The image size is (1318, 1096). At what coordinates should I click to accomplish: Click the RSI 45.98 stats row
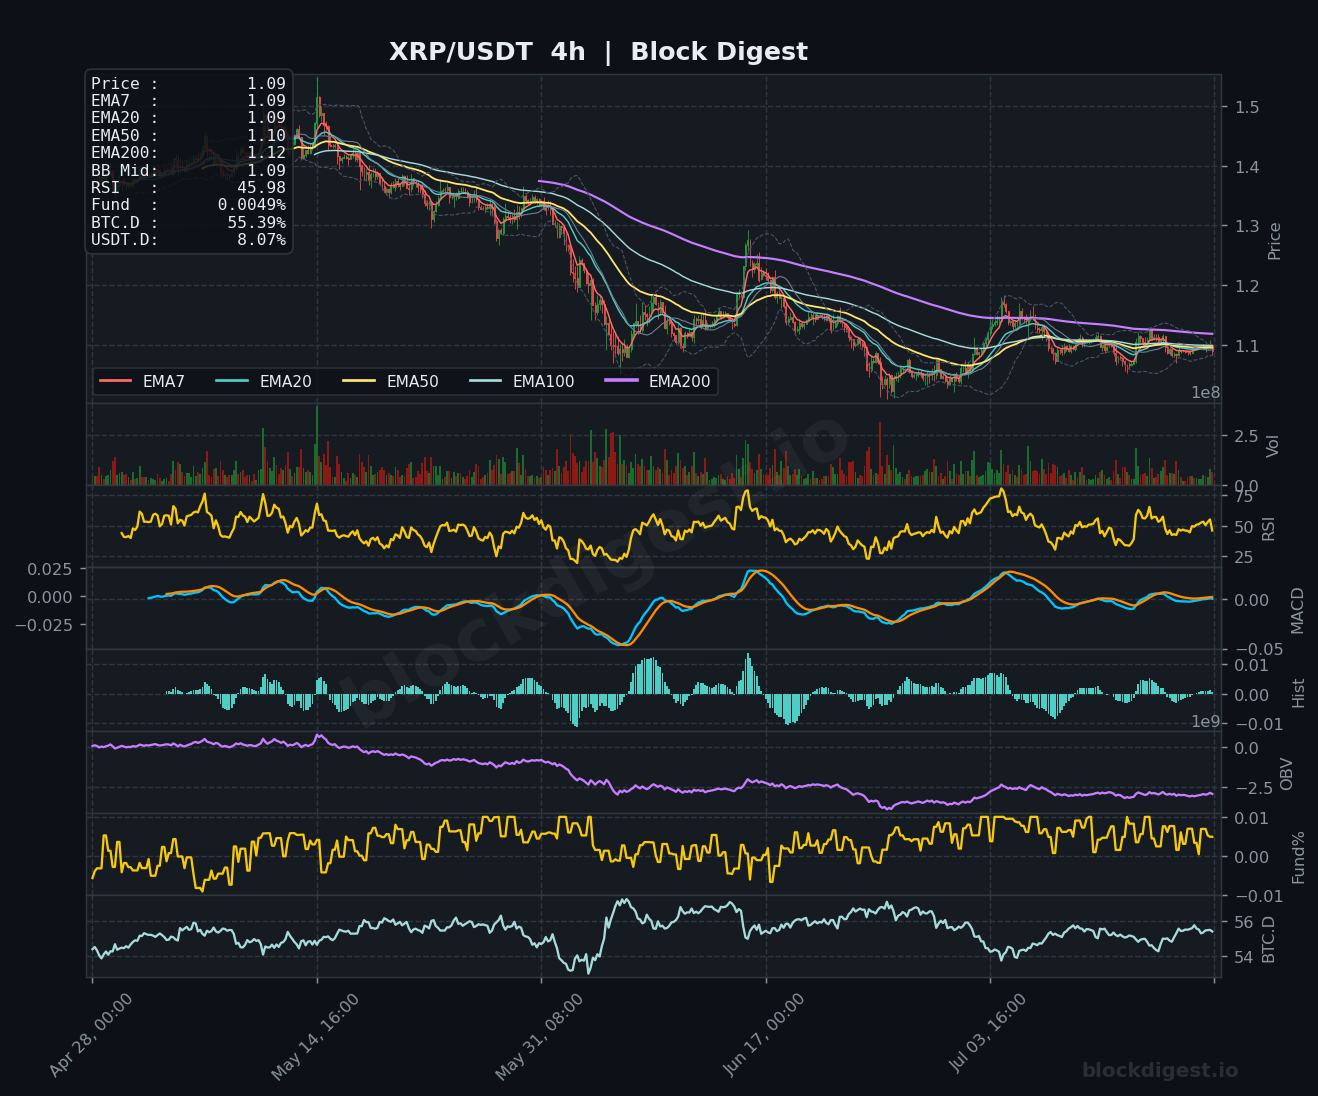(188, 188)
